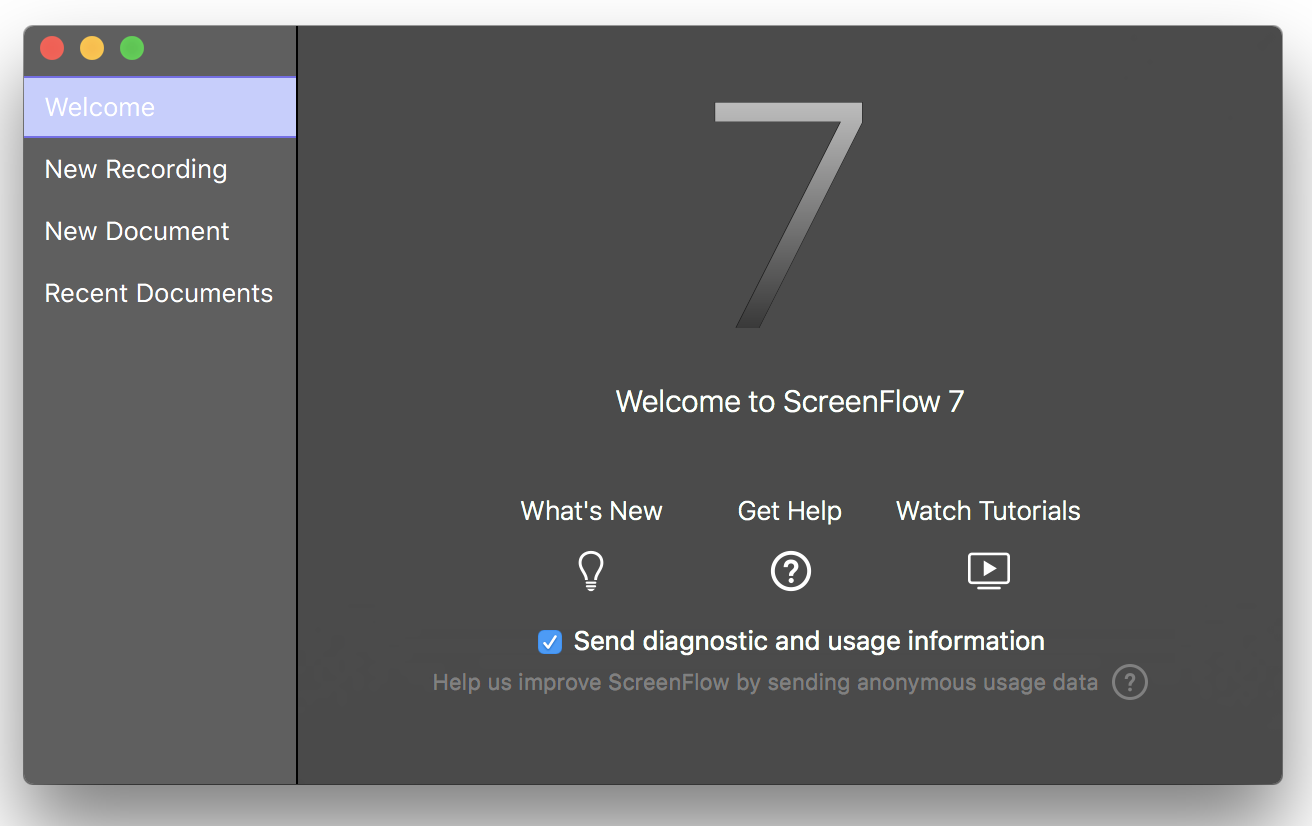
Task: Click the anonymous usage data description text
Action: point(765,682)
